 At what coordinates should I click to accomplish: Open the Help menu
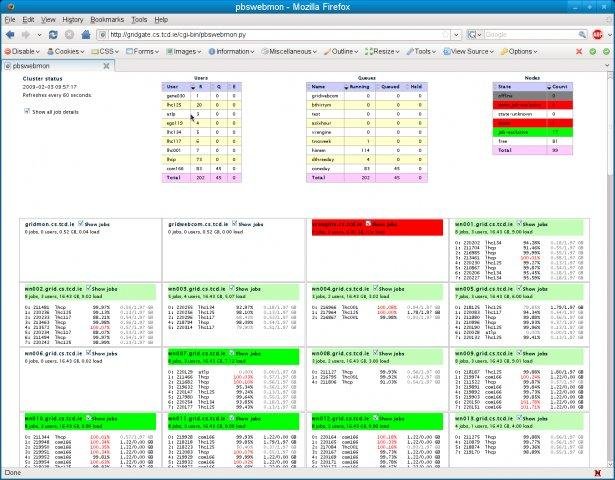click(x=161, y=20)
